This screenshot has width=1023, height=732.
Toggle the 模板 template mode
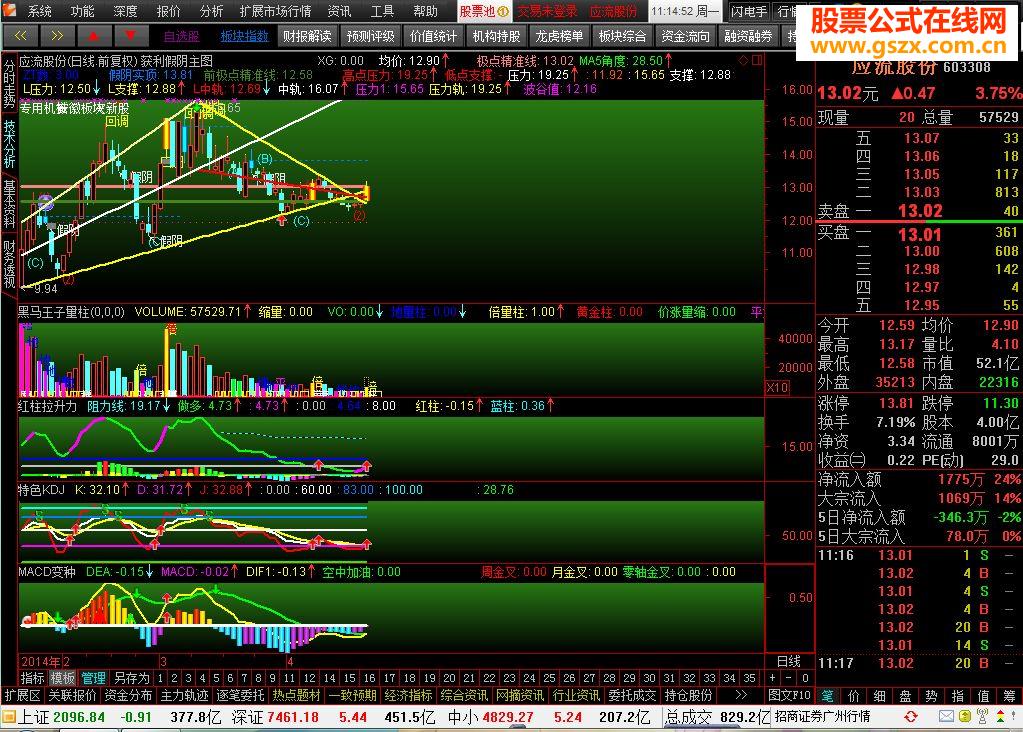click(63, 678)
